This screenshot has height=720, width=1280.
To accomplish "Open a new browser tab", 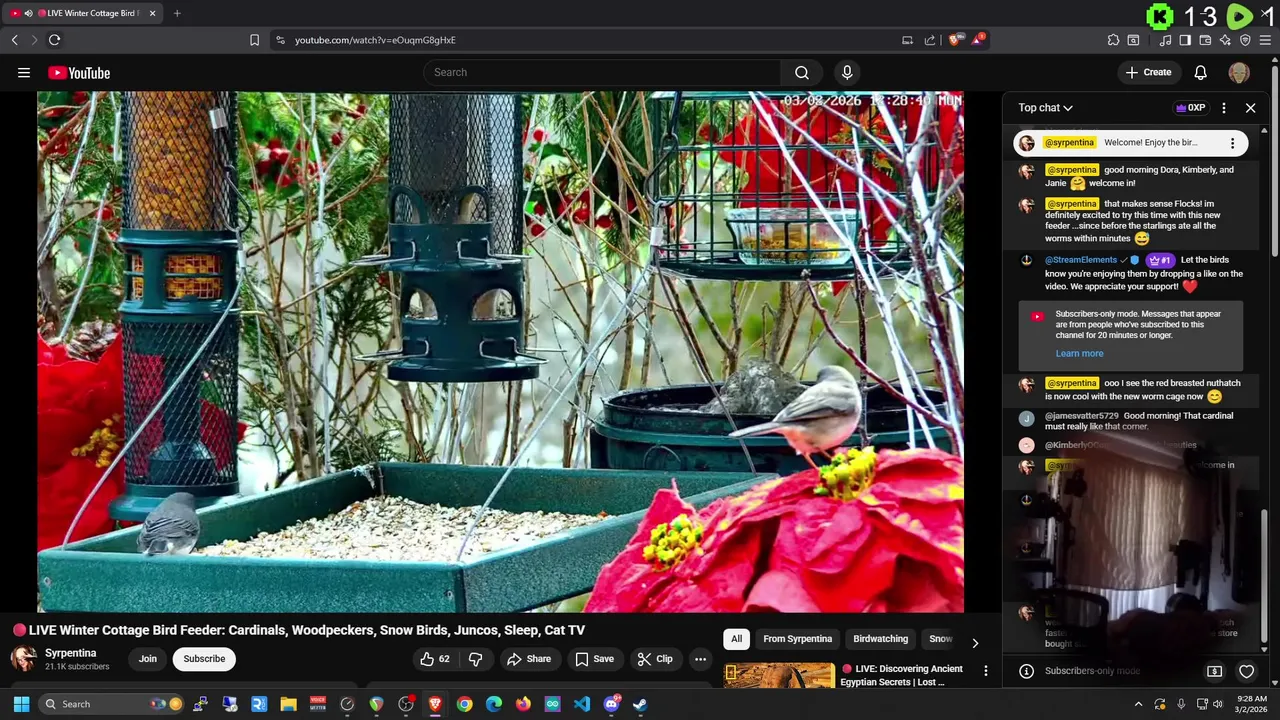I will point(177,13).
